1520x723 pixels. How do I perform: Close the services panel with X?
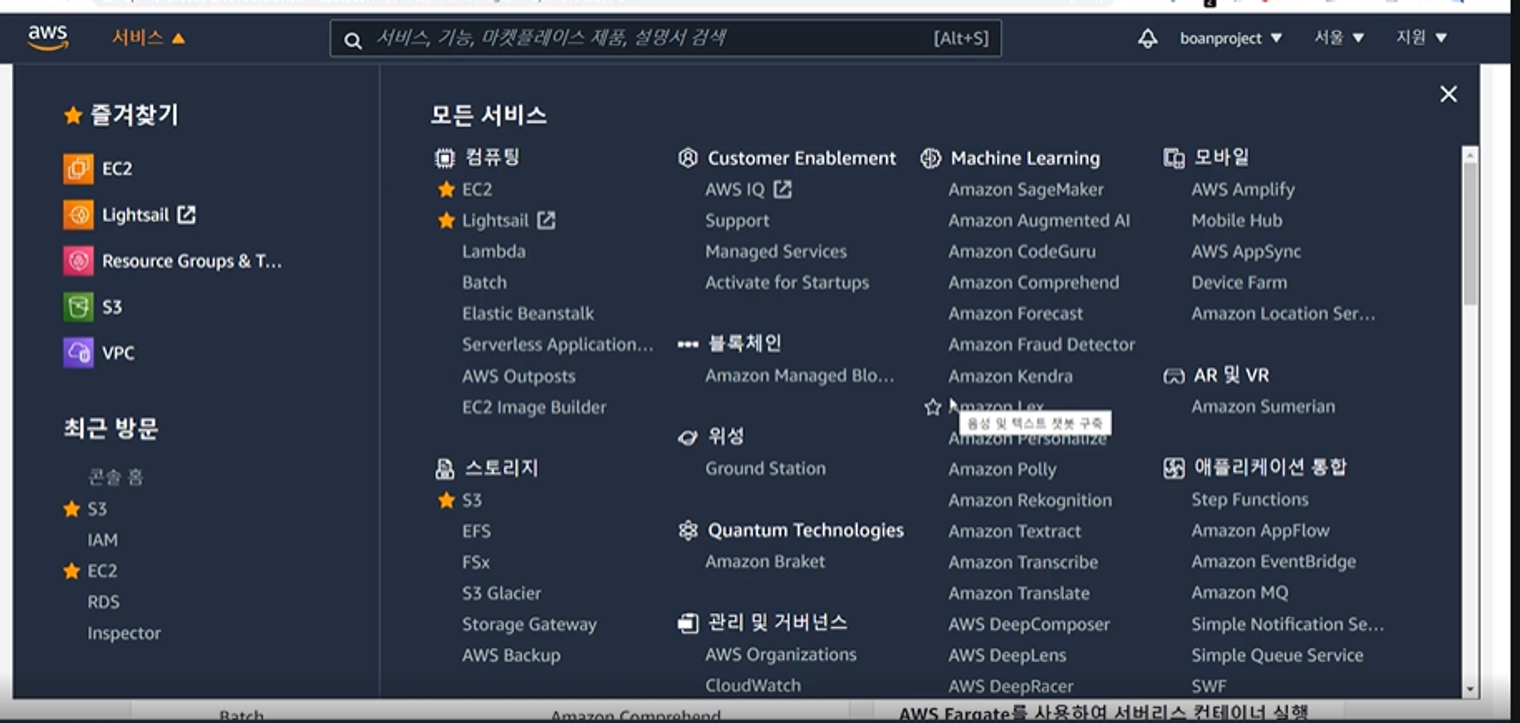1448,94
